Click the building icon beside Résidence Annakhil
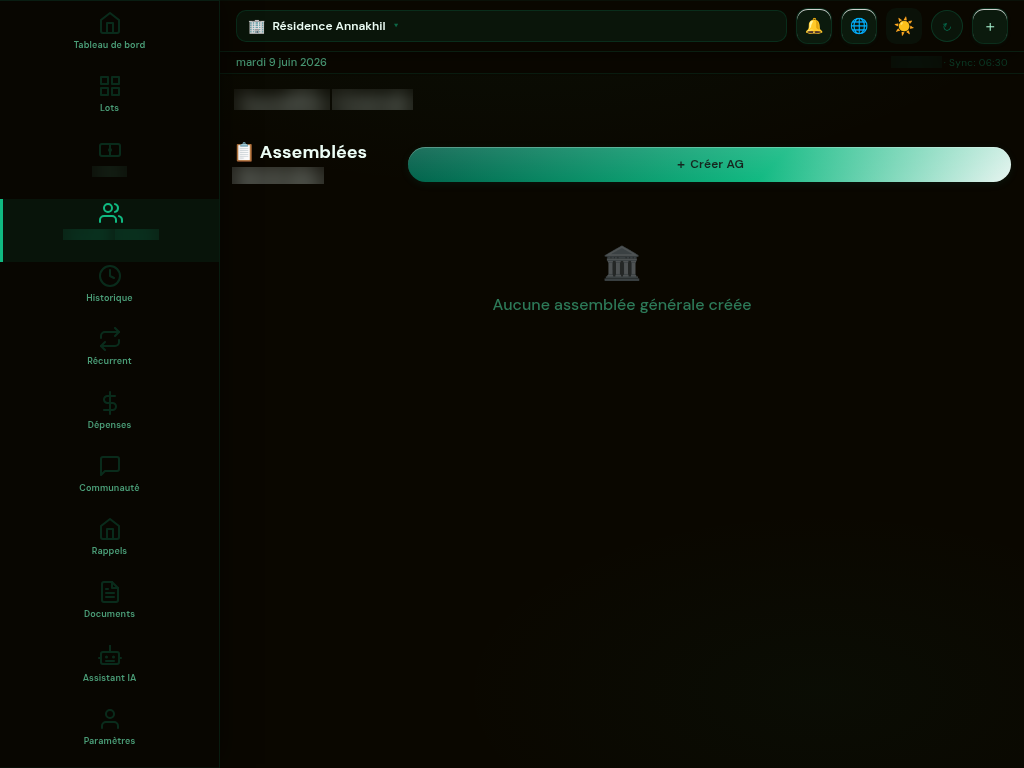Image resolution: width=1024 pixels, height=768 pixels. click(x=257, y=26)
